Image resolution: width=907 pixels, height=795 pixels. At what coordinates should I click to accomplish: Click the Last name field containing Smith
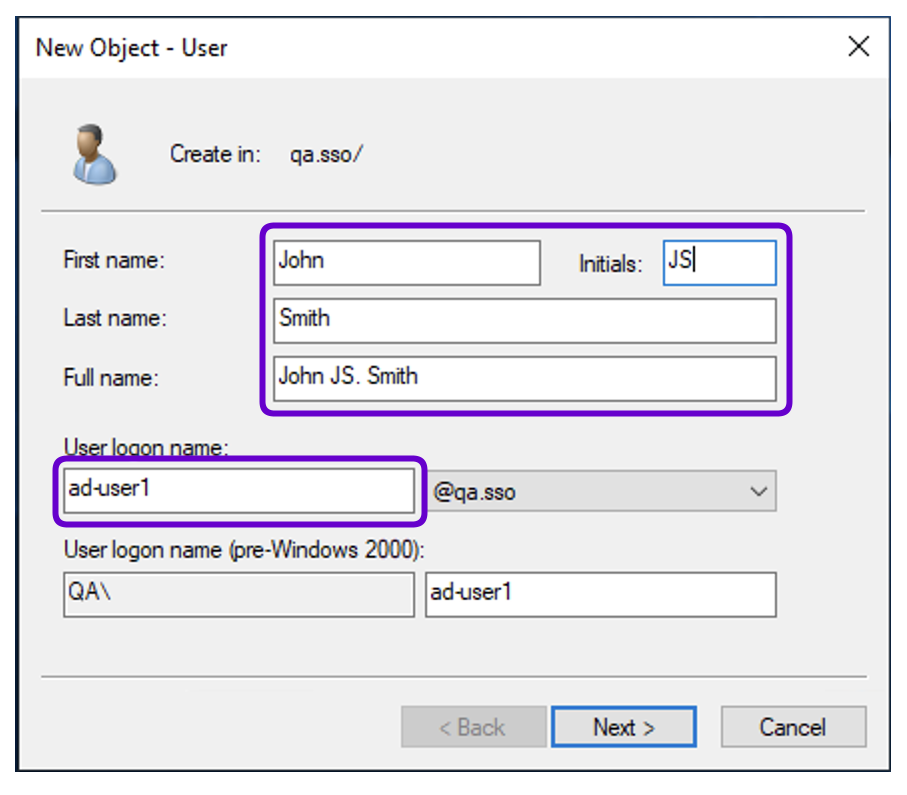[x=525, y=320]
